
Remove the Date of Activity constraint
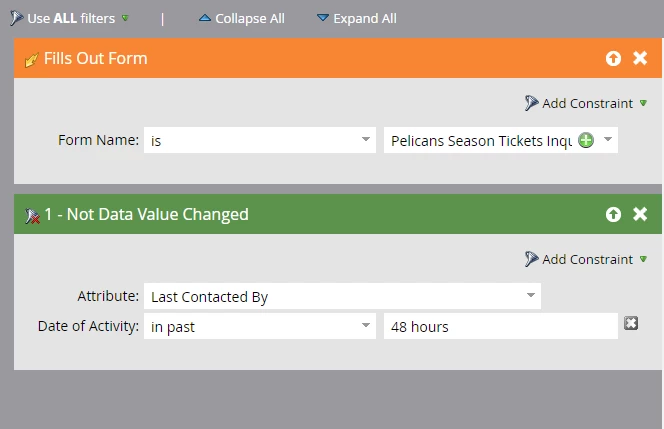tap(631, 323)
